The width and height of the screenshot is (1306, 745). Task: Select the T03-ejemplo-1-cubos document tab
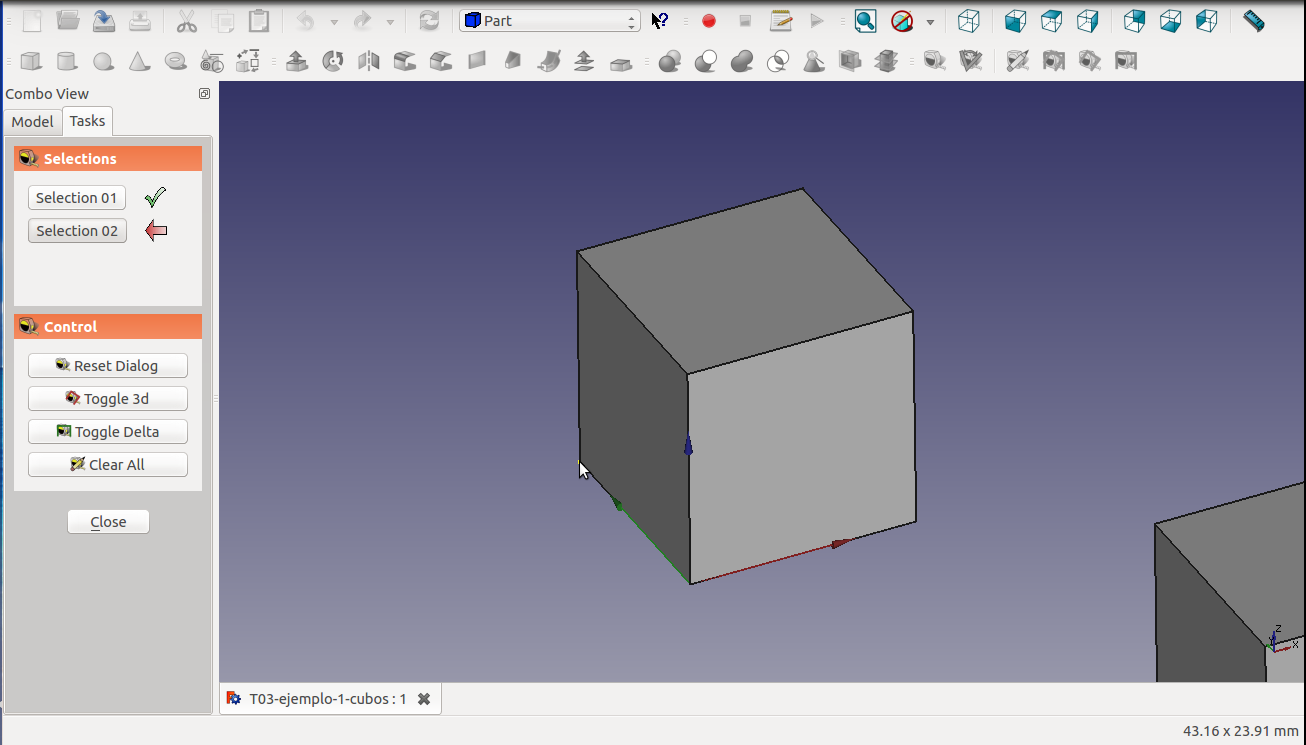click(327, 699)
